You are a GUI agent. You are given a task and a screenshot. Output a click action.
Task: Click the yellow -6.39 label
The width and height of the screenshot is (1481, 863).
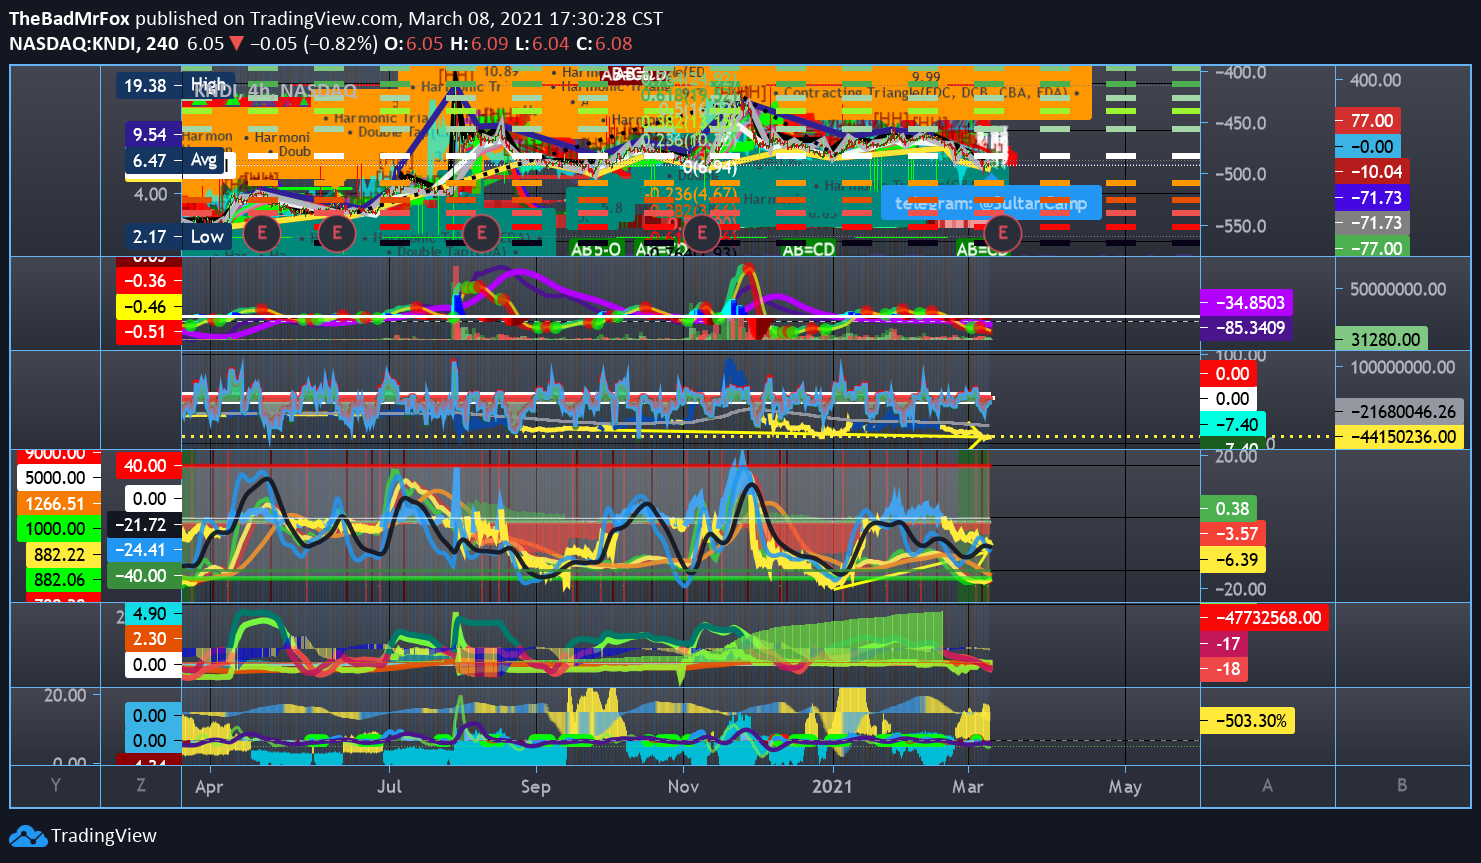coord(1232,560)
